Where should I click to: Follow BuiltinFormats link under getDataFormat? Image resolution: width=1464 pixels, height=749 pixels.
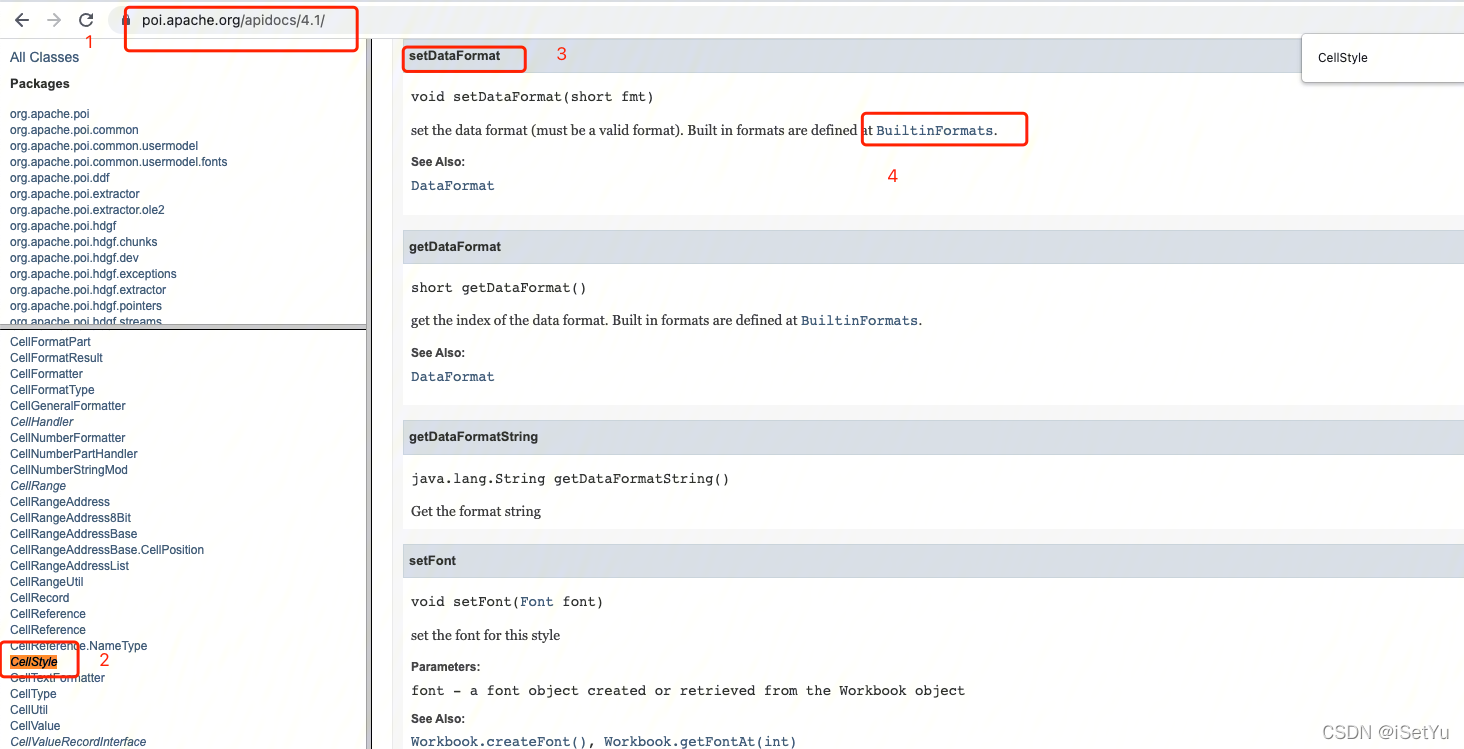(x=859, y=321)
